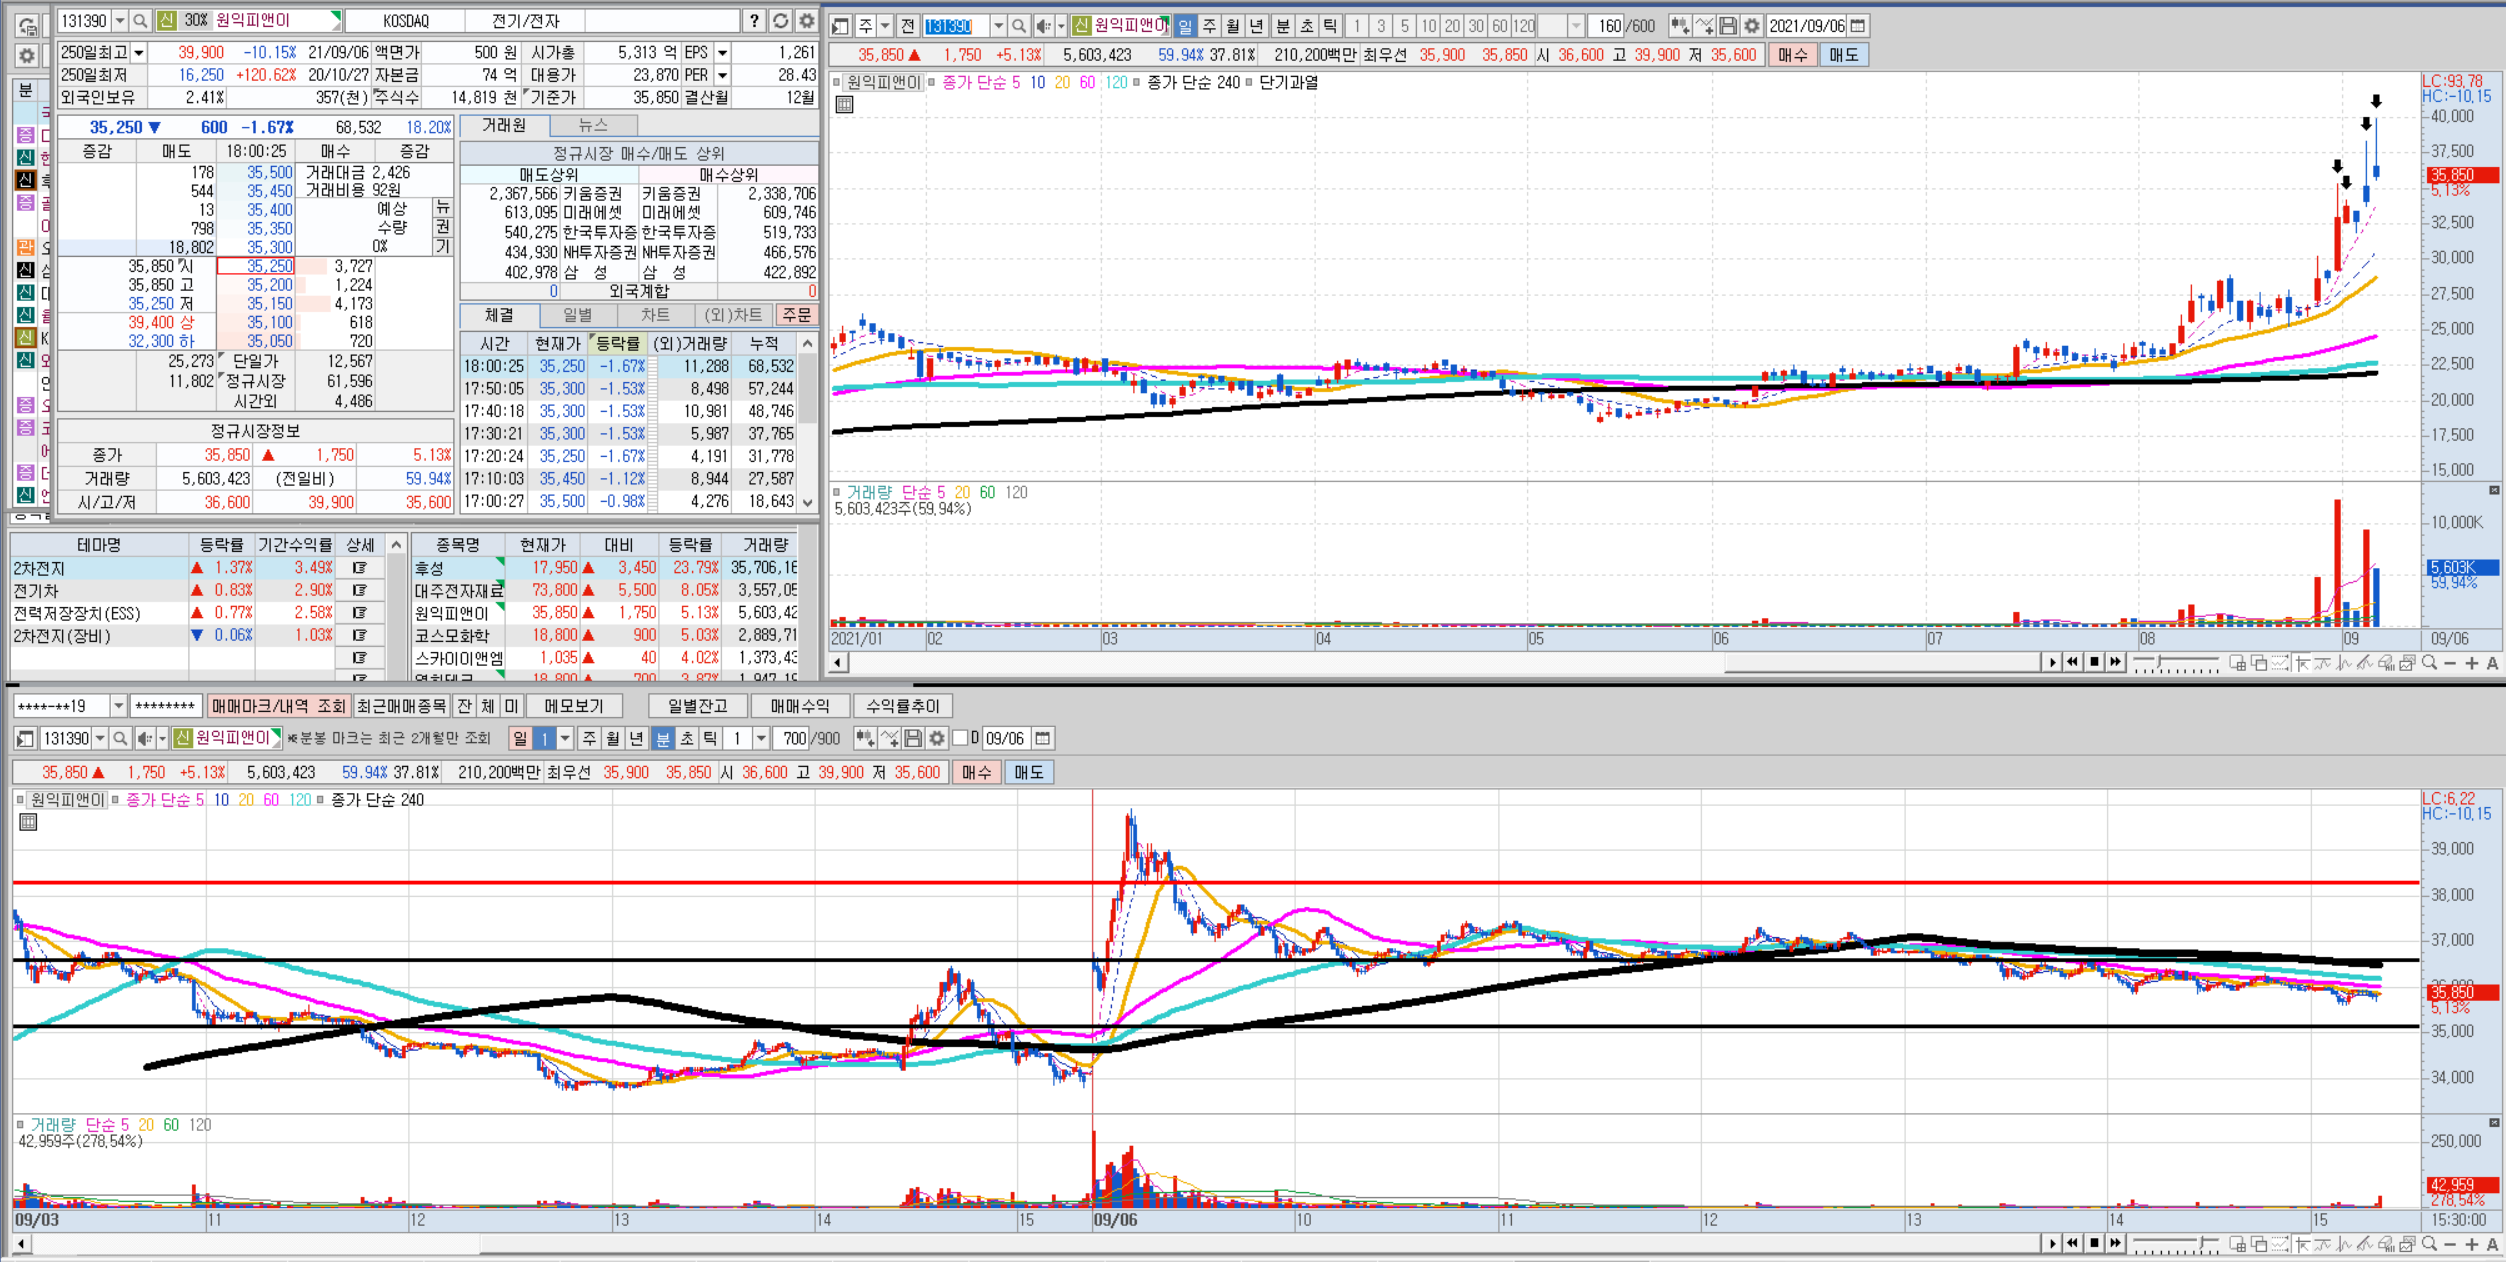The height and width of the screenshot is (1262, 2506).
Task: Click 수익률추이 button
Action: pyautogui.click(x=903, y=706)
